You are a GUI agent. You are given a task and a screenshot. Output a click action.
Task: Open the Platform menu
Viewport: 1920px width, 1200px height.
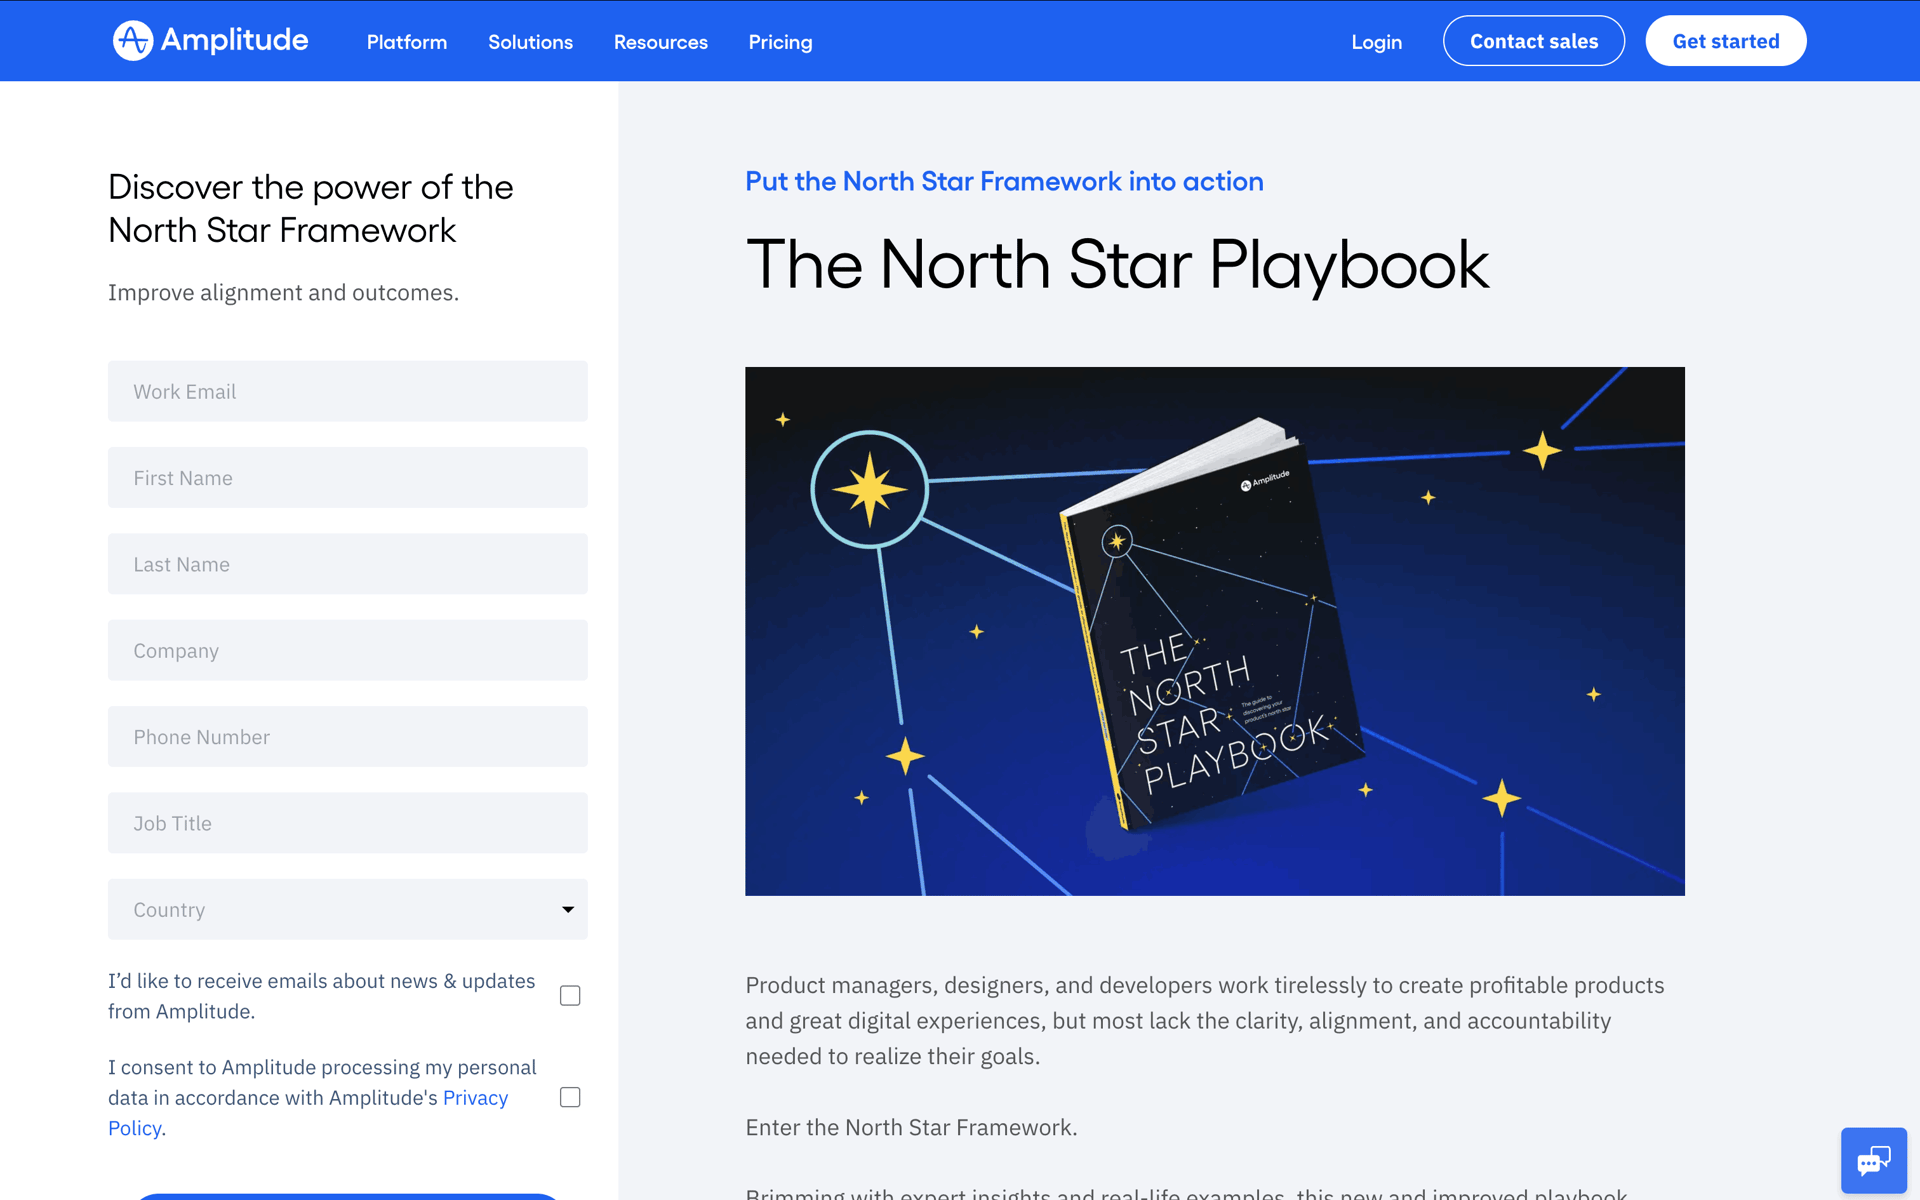[407, 42]
